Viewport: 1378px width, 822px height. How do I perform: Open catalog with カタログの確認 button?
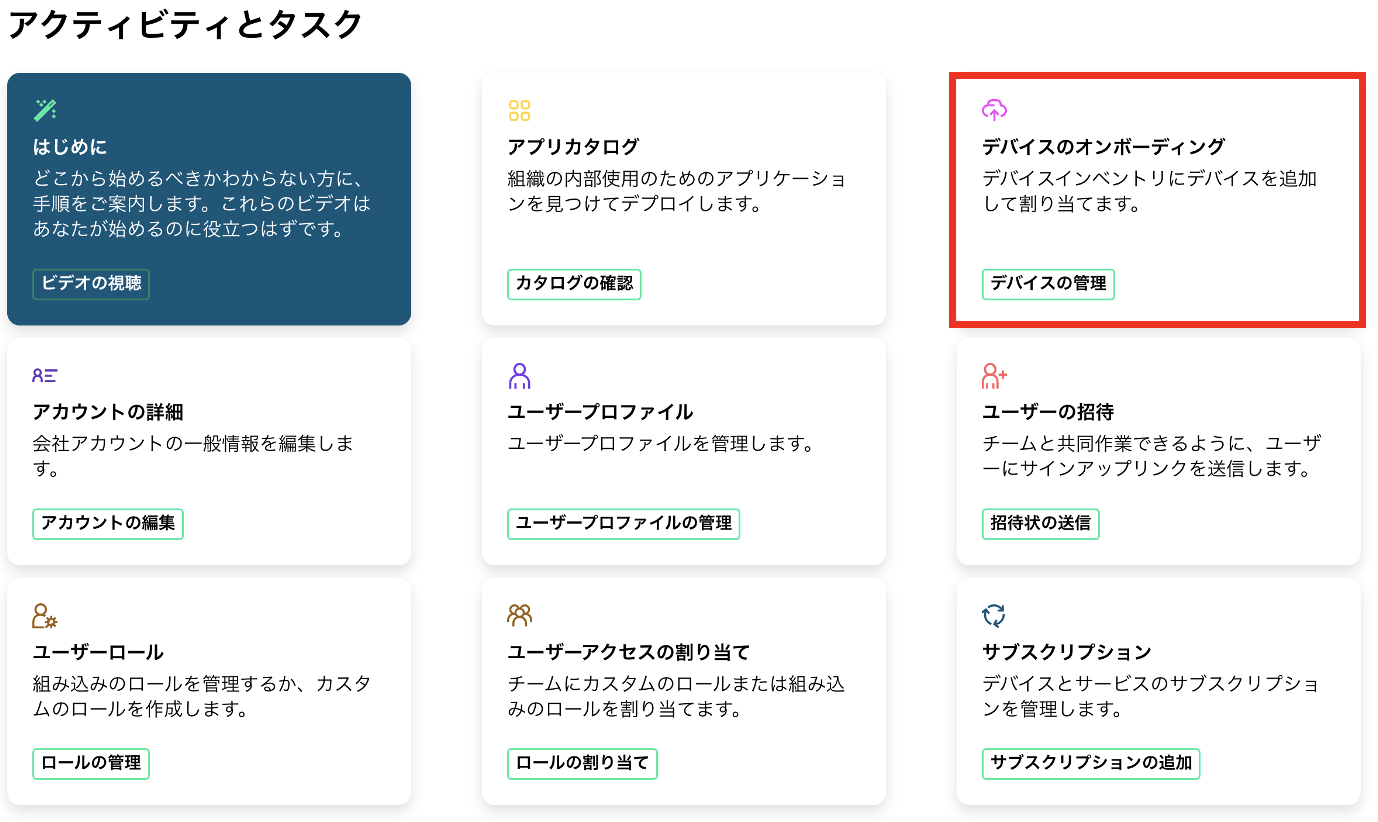[x=574, y=284]
